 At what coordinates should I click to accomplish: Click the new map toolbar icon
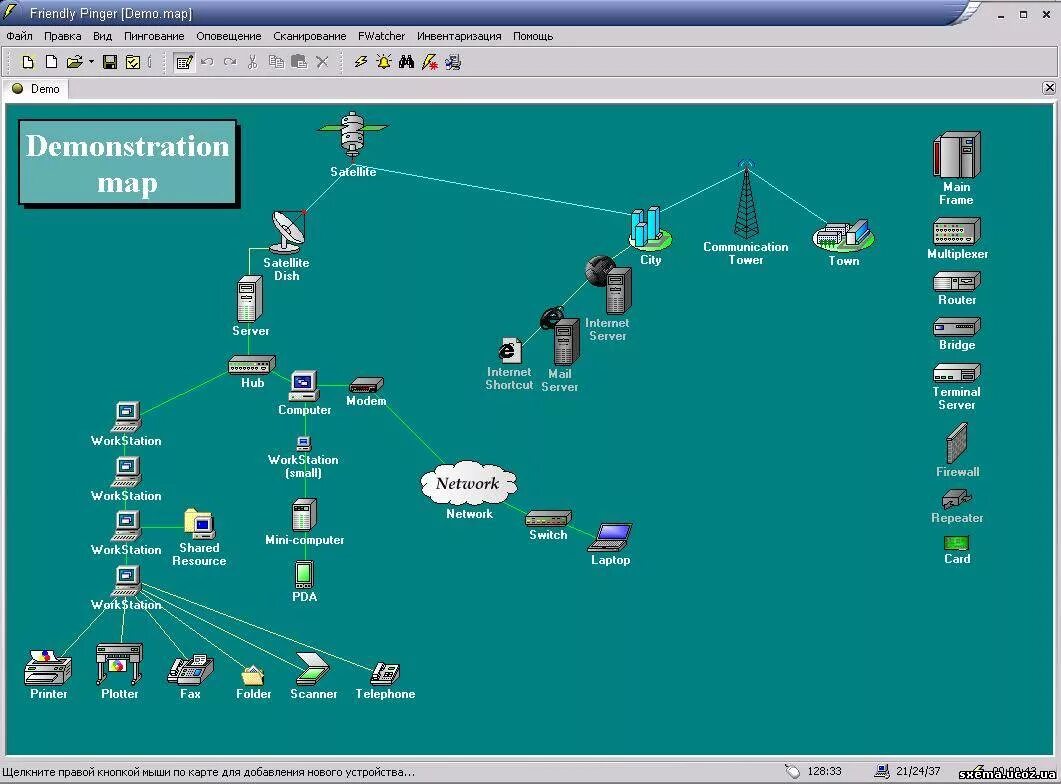(28, 62)
